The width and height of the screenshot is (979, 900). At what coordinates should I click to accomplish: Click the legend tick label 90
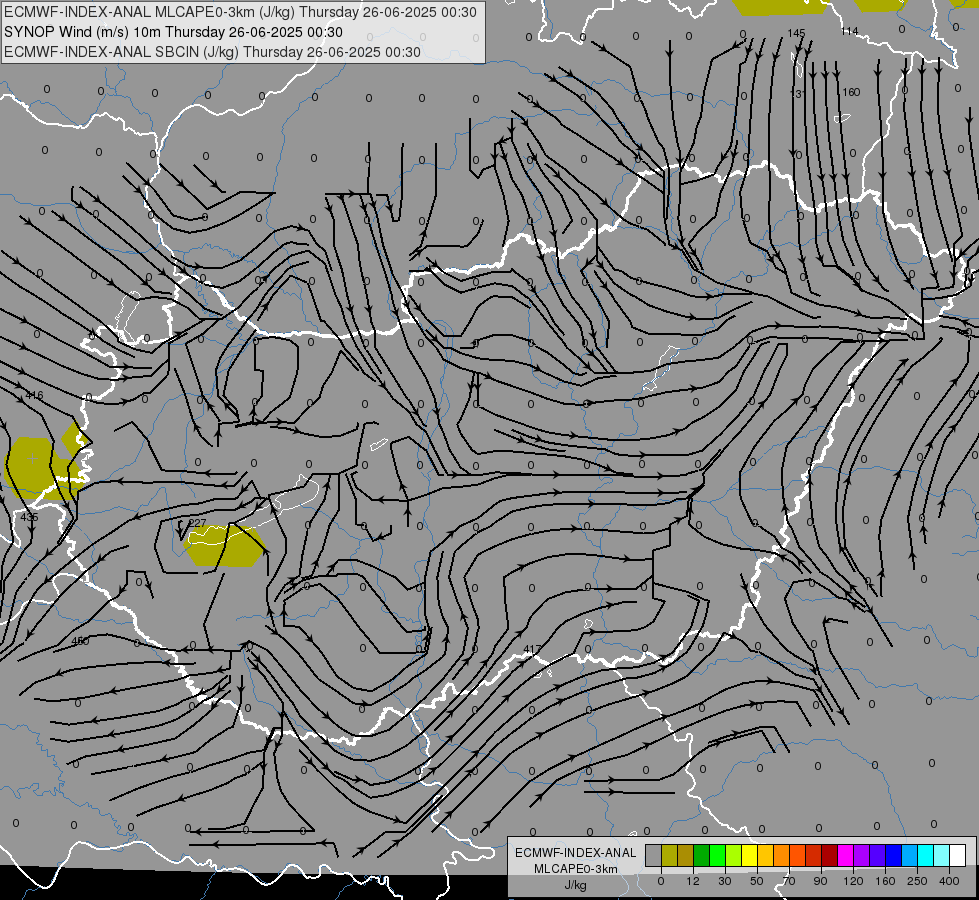[x=820, y=881]
